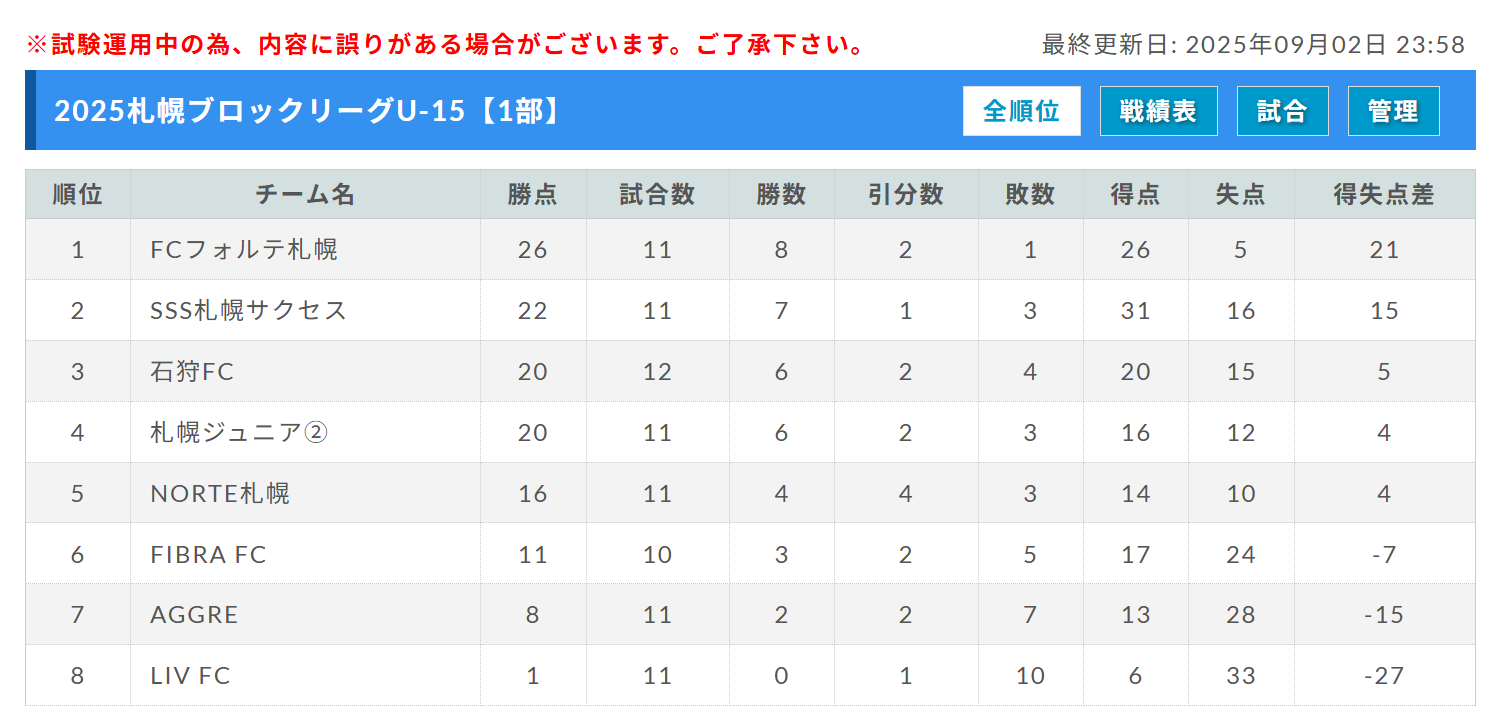Click the 順位 column header
Viewport: 1487px width, 728px height.
[78, 194]
